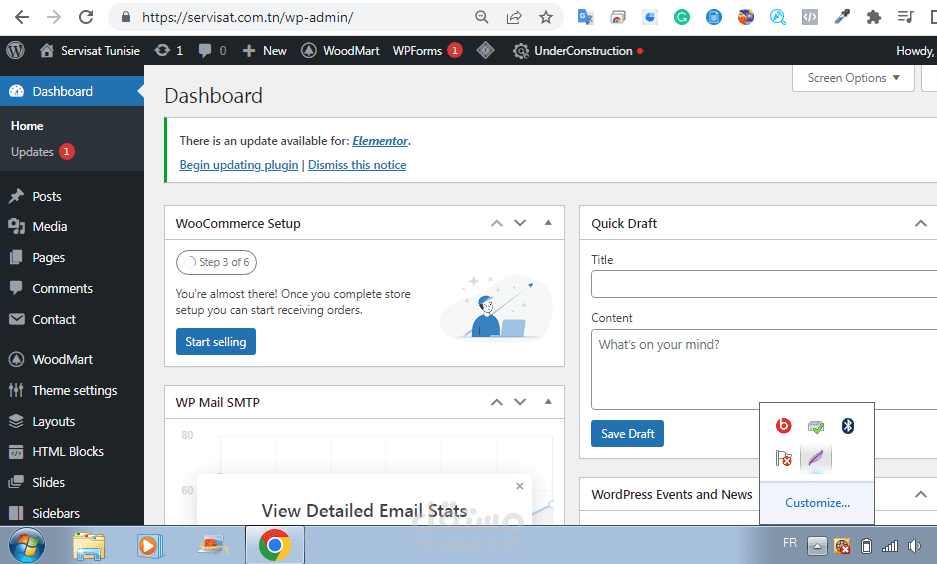Screen dimensions: 937x564
Task: Open Layouts in the sidebar
Action: pos(53,421)
